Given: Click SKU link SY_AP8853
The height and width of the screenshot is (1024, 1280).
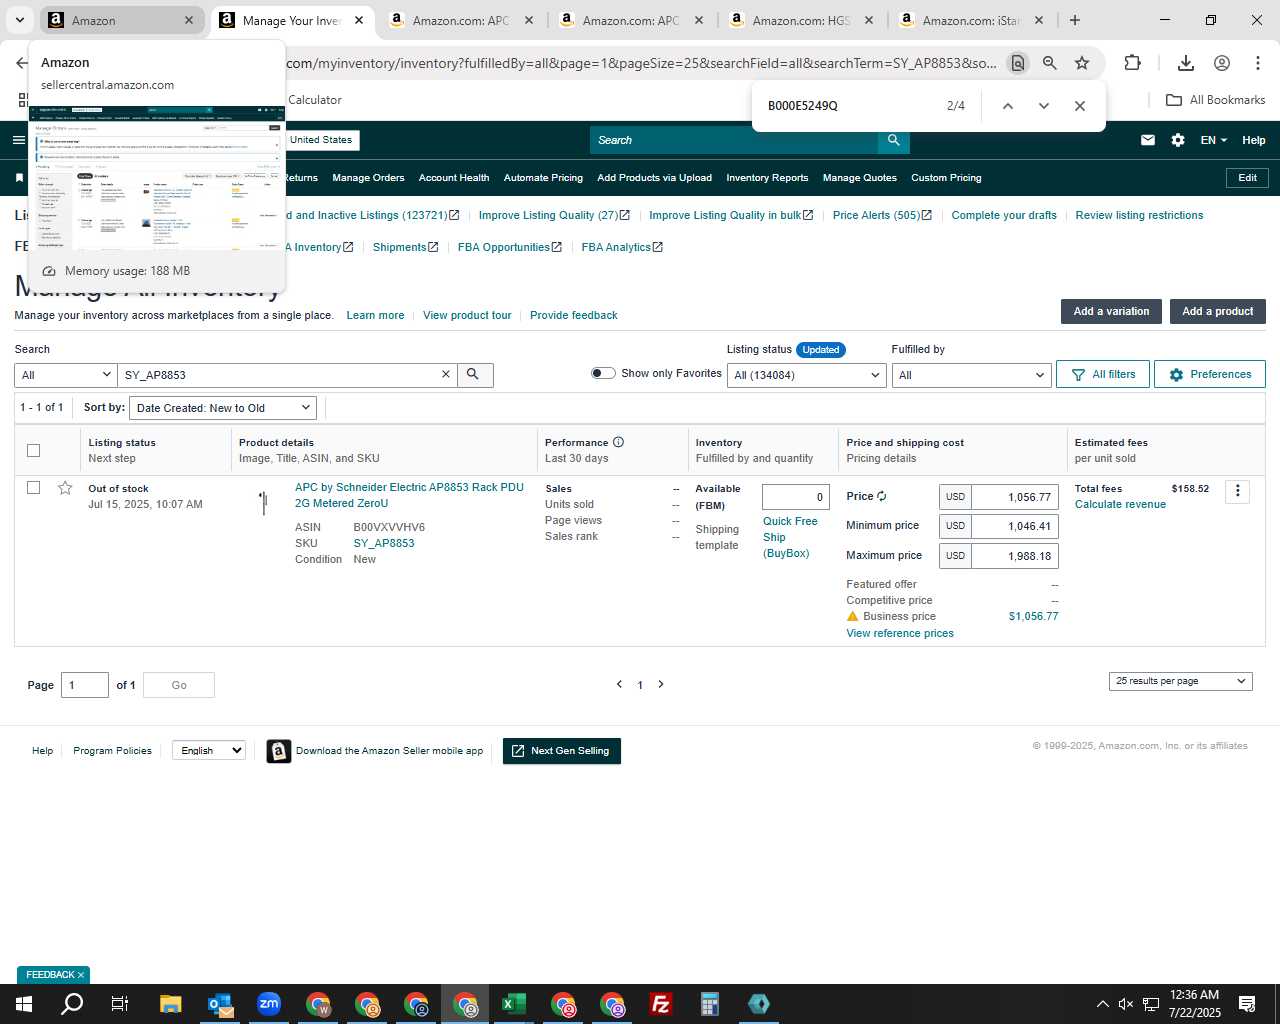Looking at the screenshot, I should click(x=384, y=543).
